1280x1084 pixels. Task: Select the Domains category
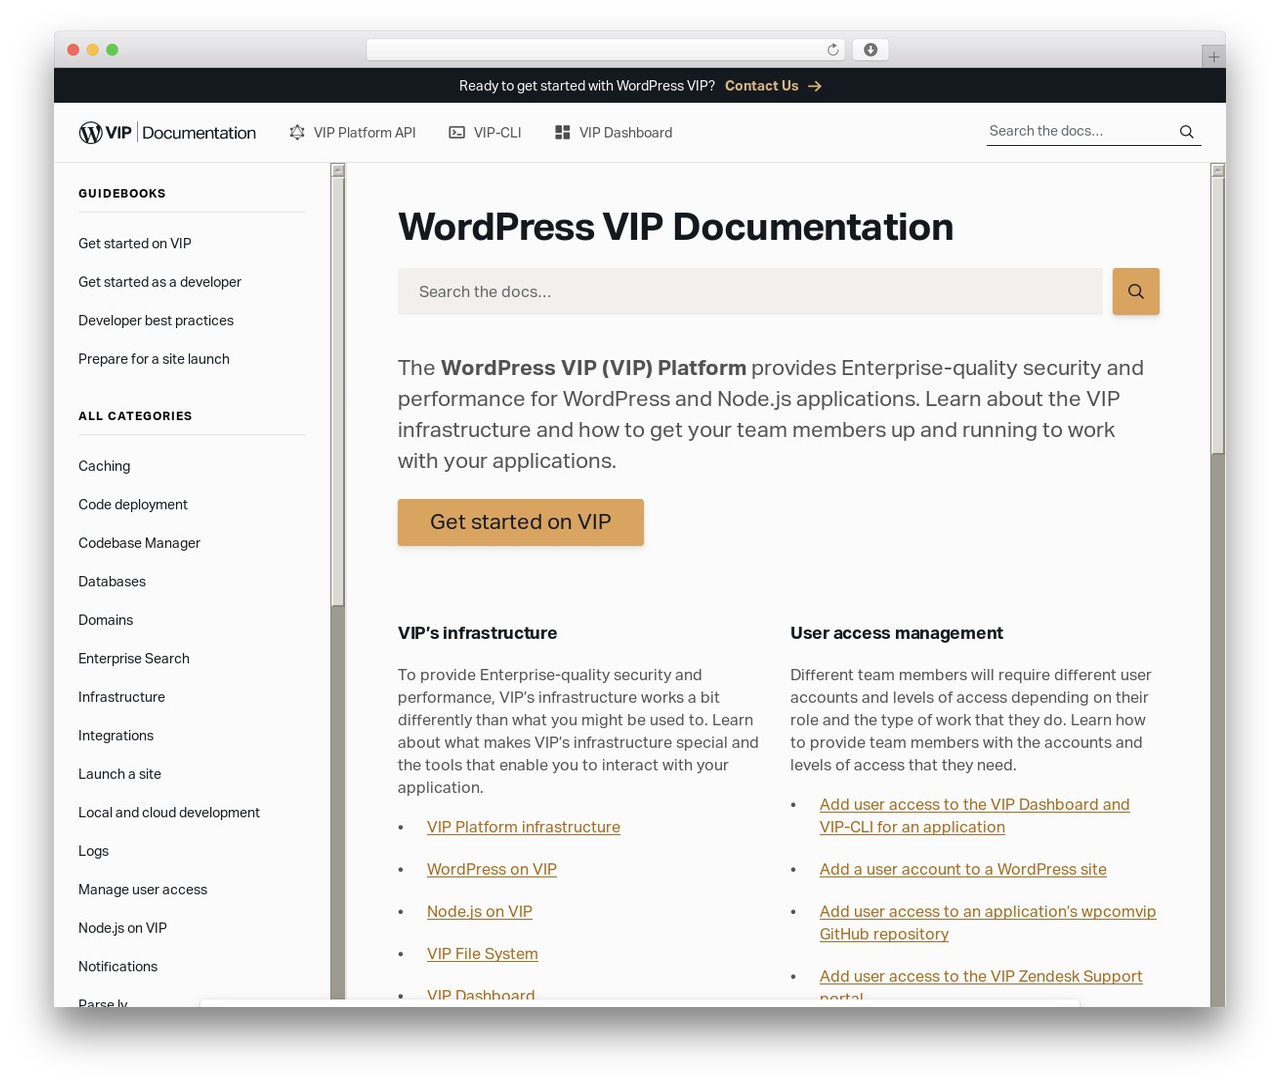point(105,620)
